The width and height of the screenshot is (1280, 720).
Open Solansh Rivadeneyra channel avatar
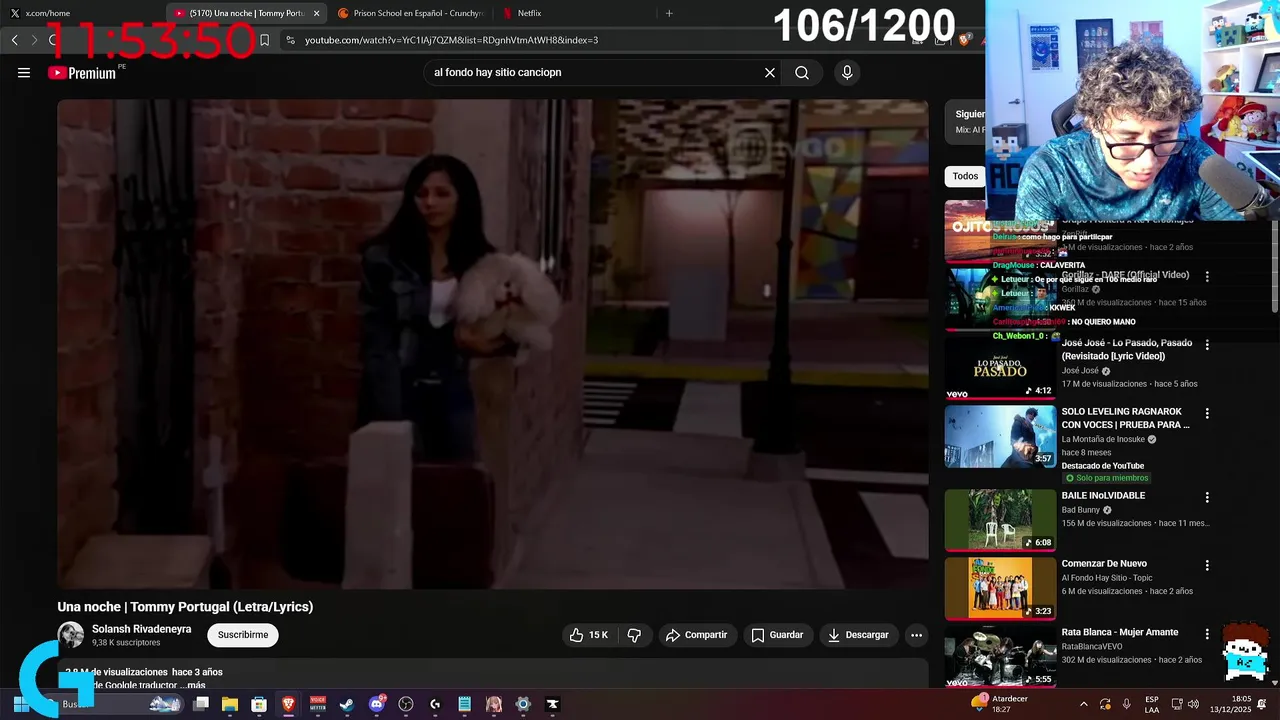point(71,635)
